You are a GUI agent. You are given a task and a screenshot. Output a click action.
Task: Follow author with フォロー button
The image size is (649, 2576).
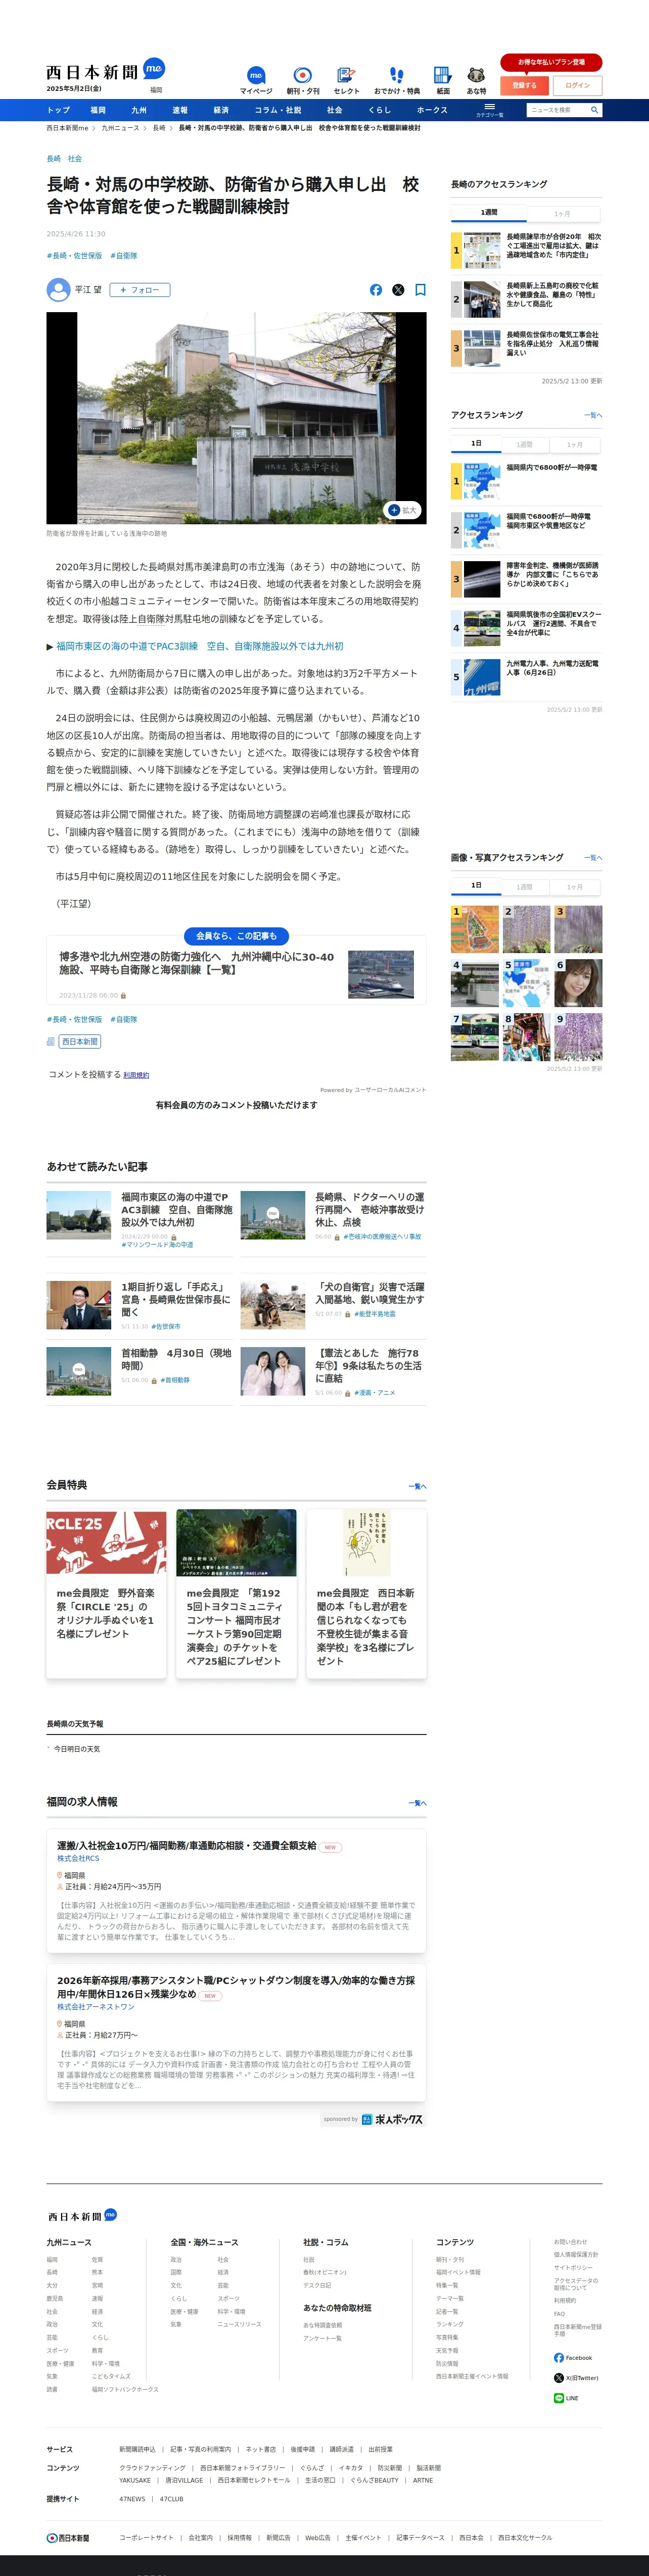tap(139, 290)
